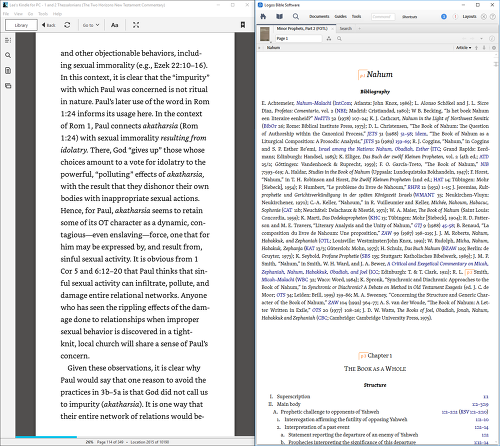Viewport: 500px width, 446px height.
Task: Go Back in the Kindle toolbar
Action: [48, 25]
